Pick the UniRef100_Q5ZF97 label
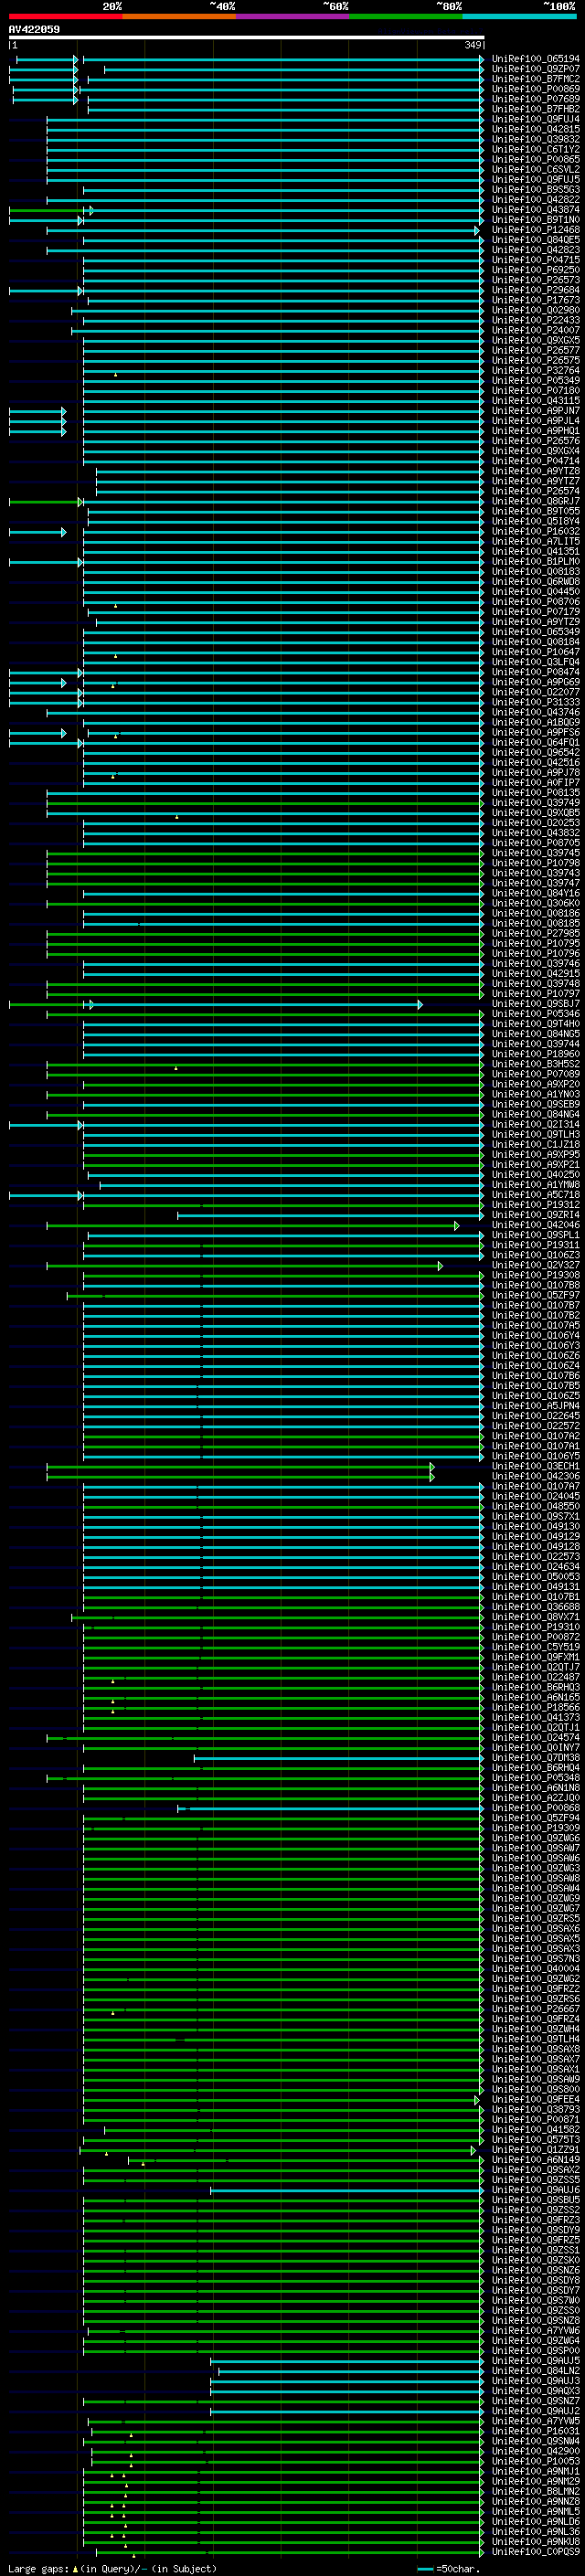Viewport: 585px width, 2576px height. 536,1295
